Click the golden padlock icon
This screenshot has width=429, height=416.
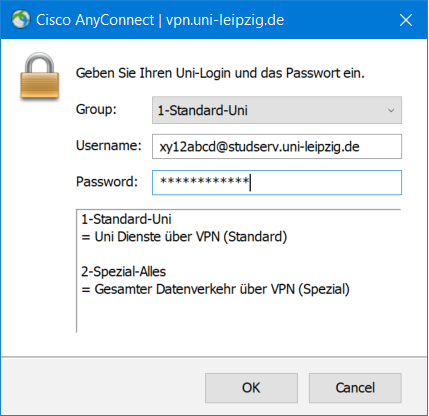point(40,76)
